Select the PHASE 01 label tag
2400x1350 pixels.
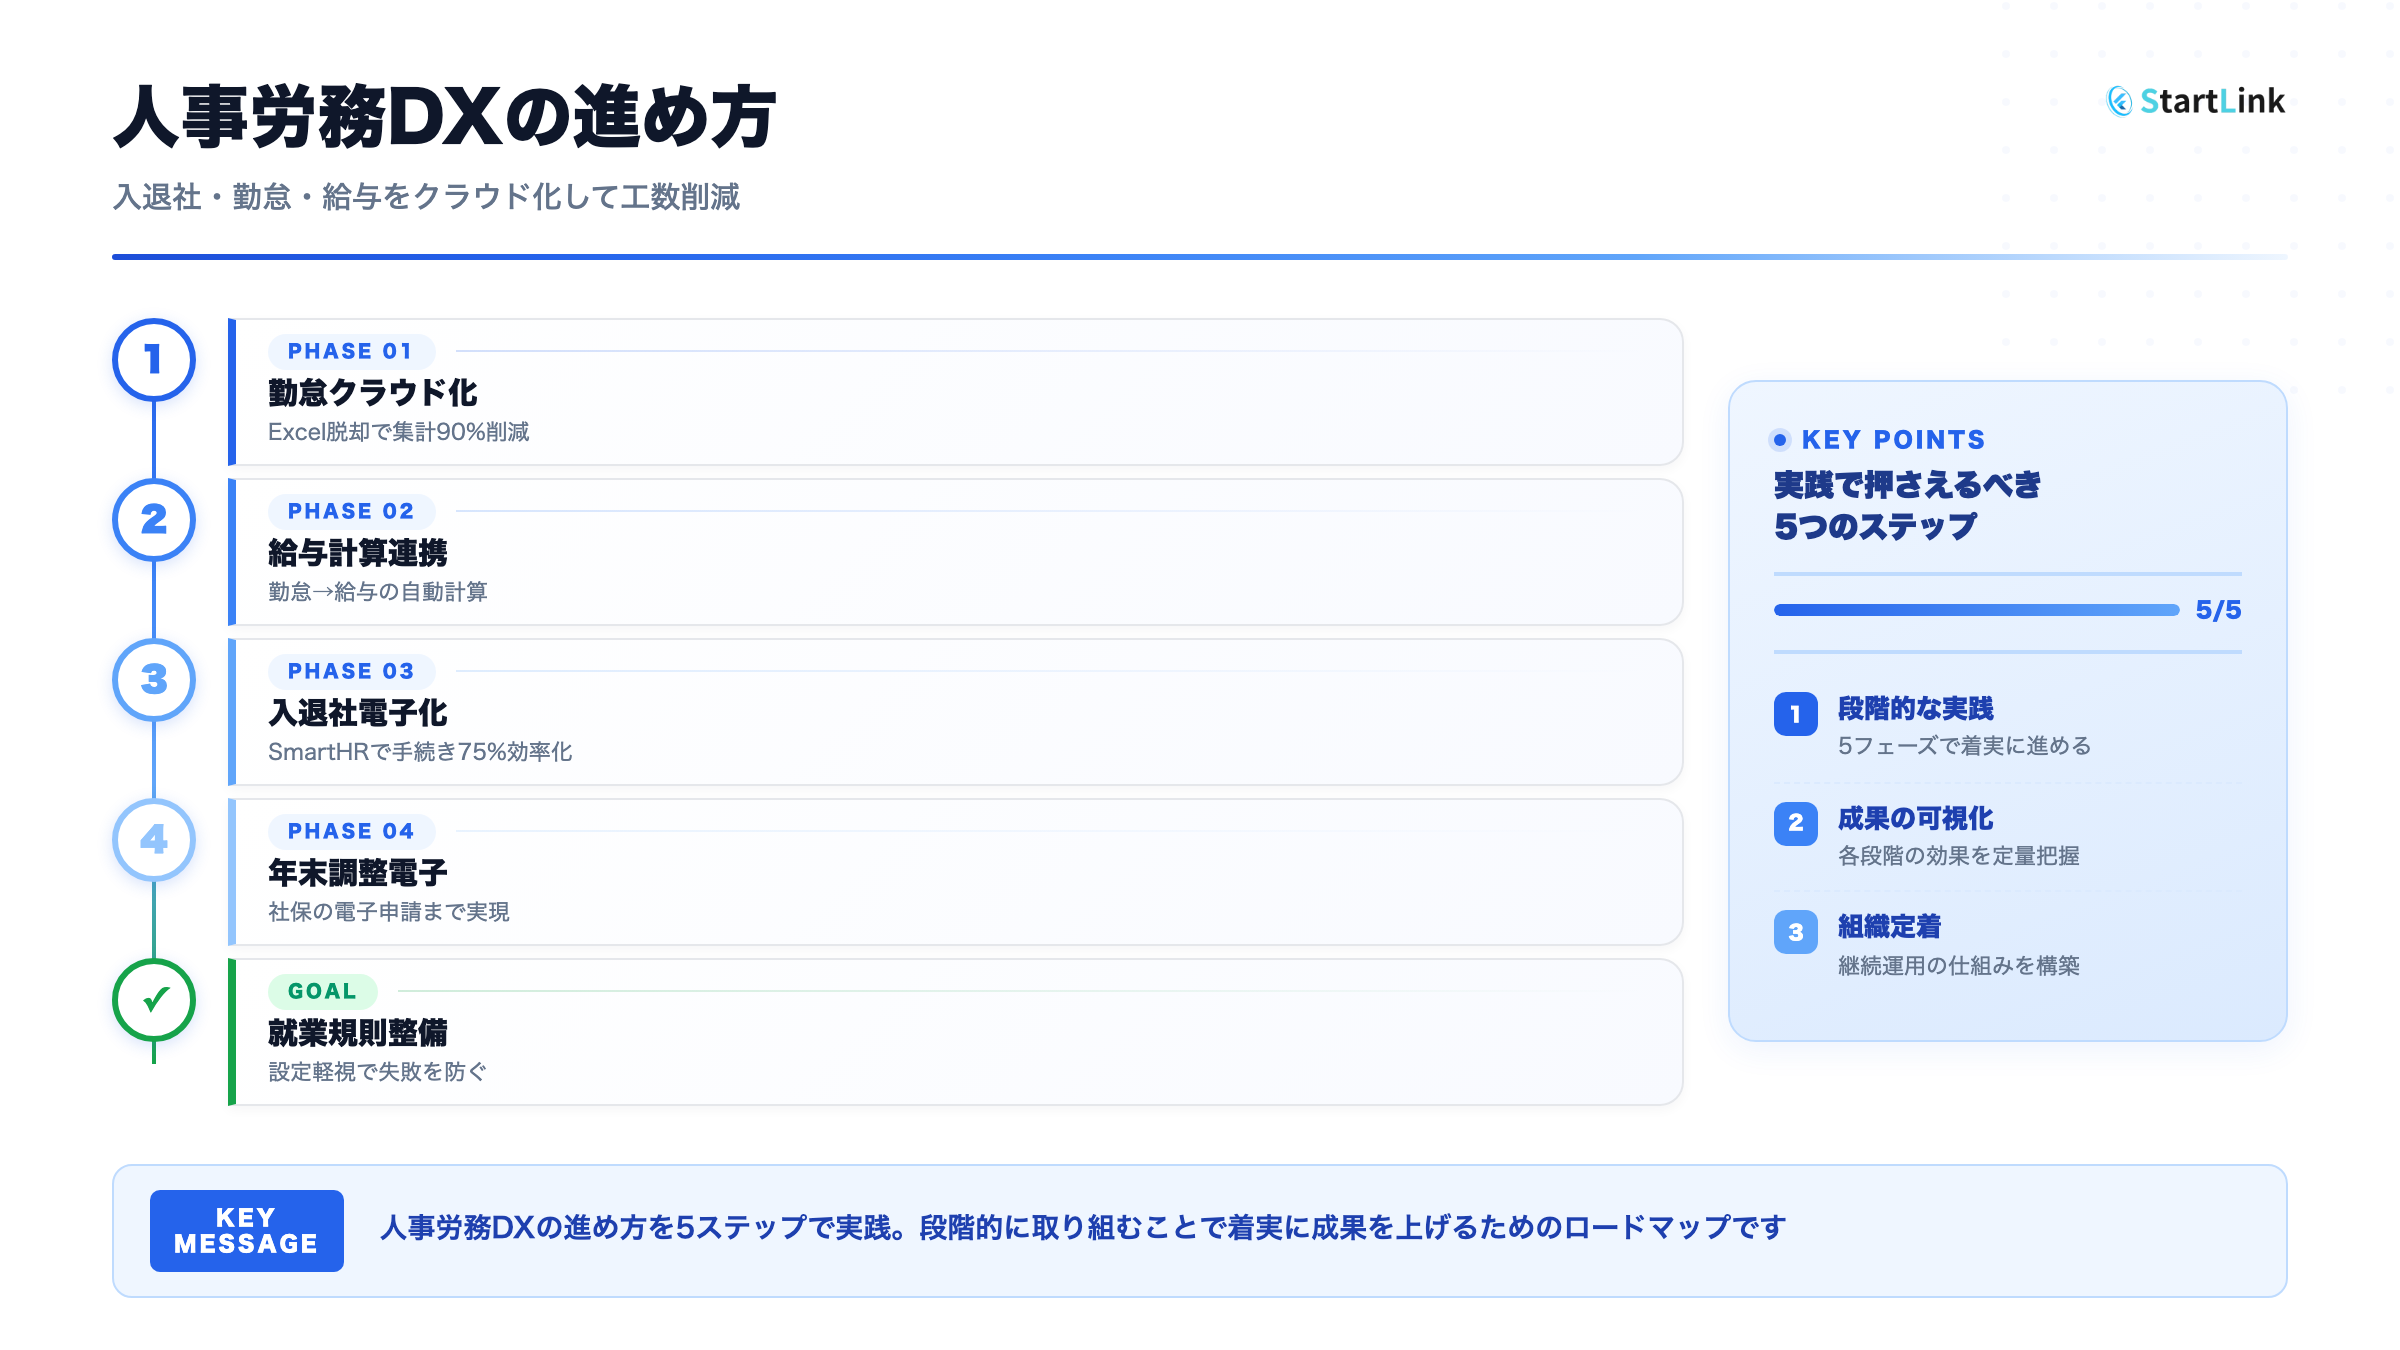tap(350, 351)
